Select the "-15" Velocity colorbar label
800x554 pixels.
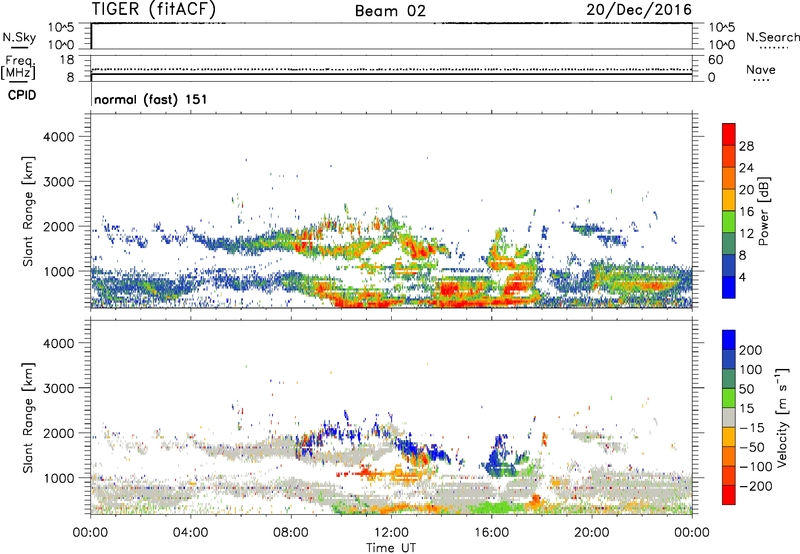tap(752, 428)
